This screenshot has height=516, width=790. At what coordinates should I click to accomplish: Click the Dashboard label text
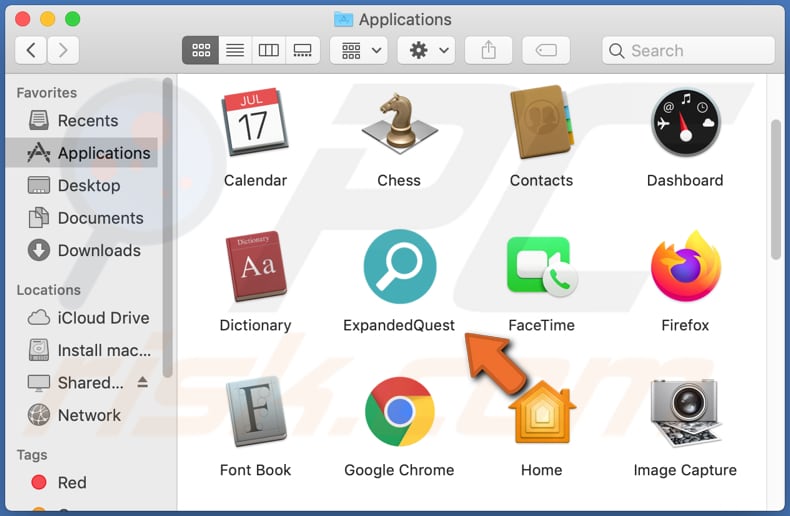tap(685, 180)
